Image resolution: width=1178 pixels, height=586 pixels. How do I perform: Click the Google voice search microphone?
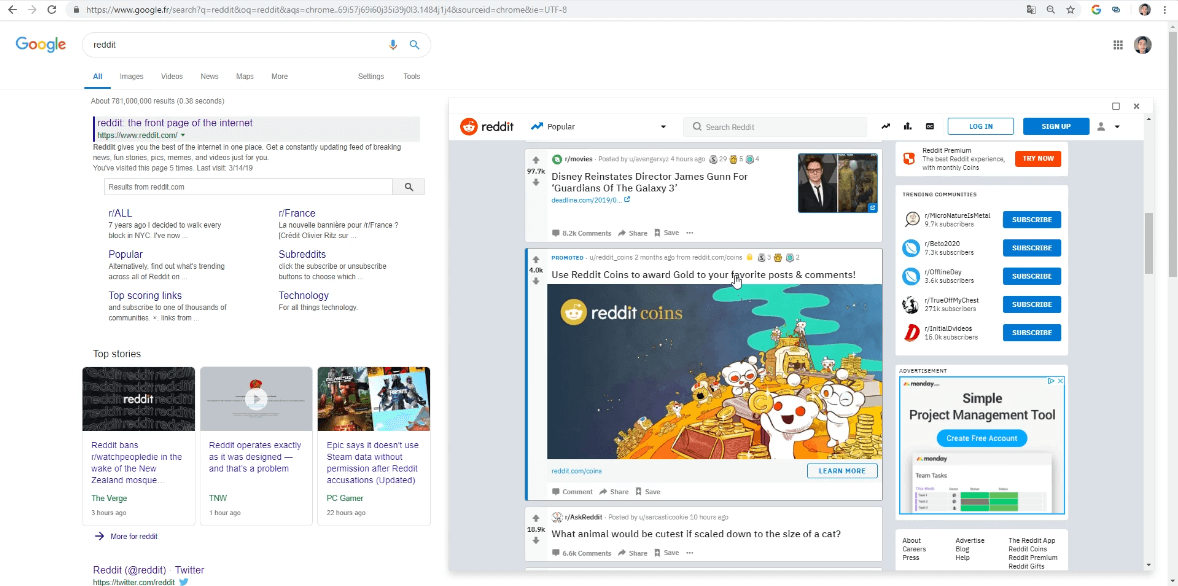point(392,45)
